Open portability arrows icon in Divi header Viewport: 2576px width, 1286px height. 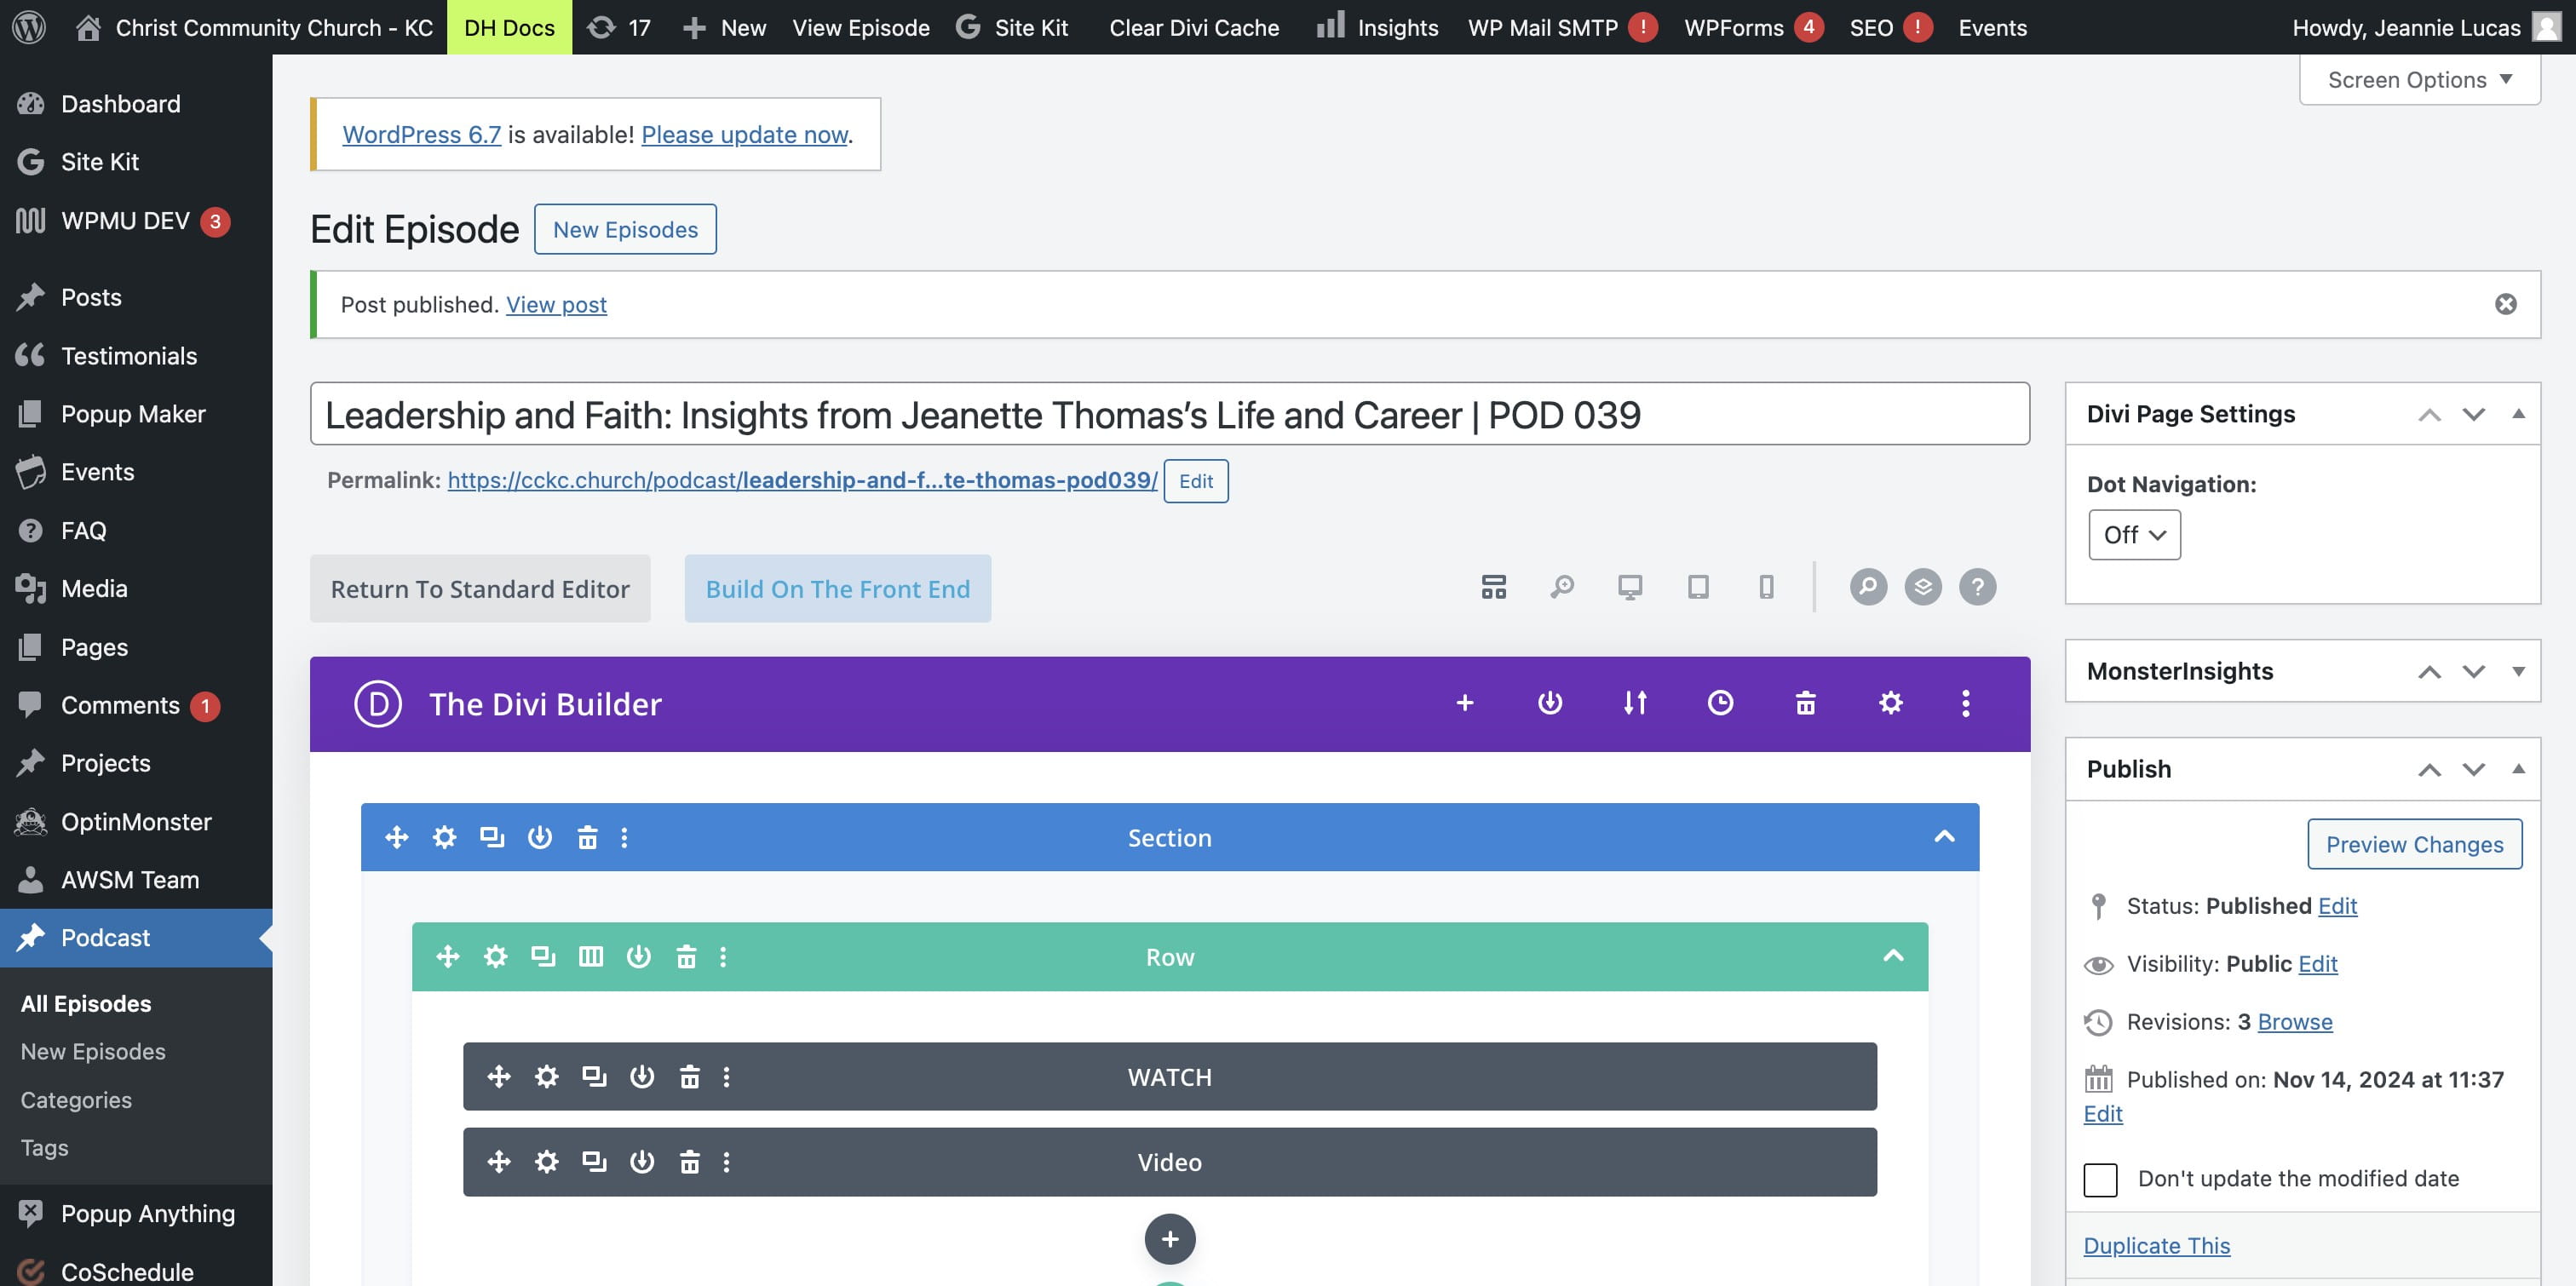coord(1635,703)
